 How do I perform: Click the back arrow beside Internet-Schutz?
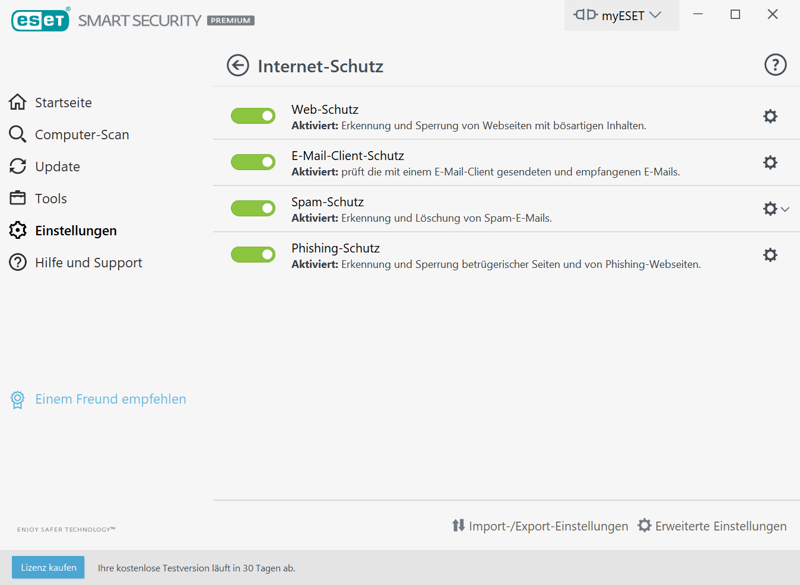point(238,66)
